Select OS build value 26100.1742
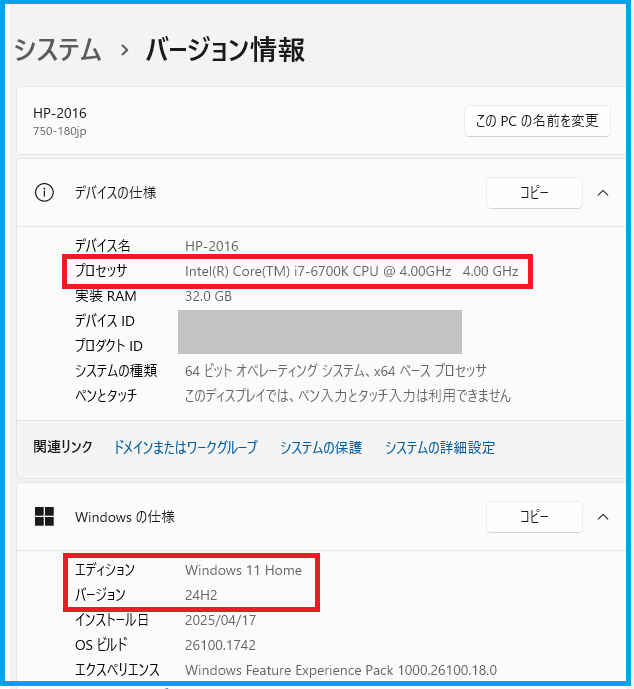The width and height of the screenshot is (634, 689). [220, 645]
